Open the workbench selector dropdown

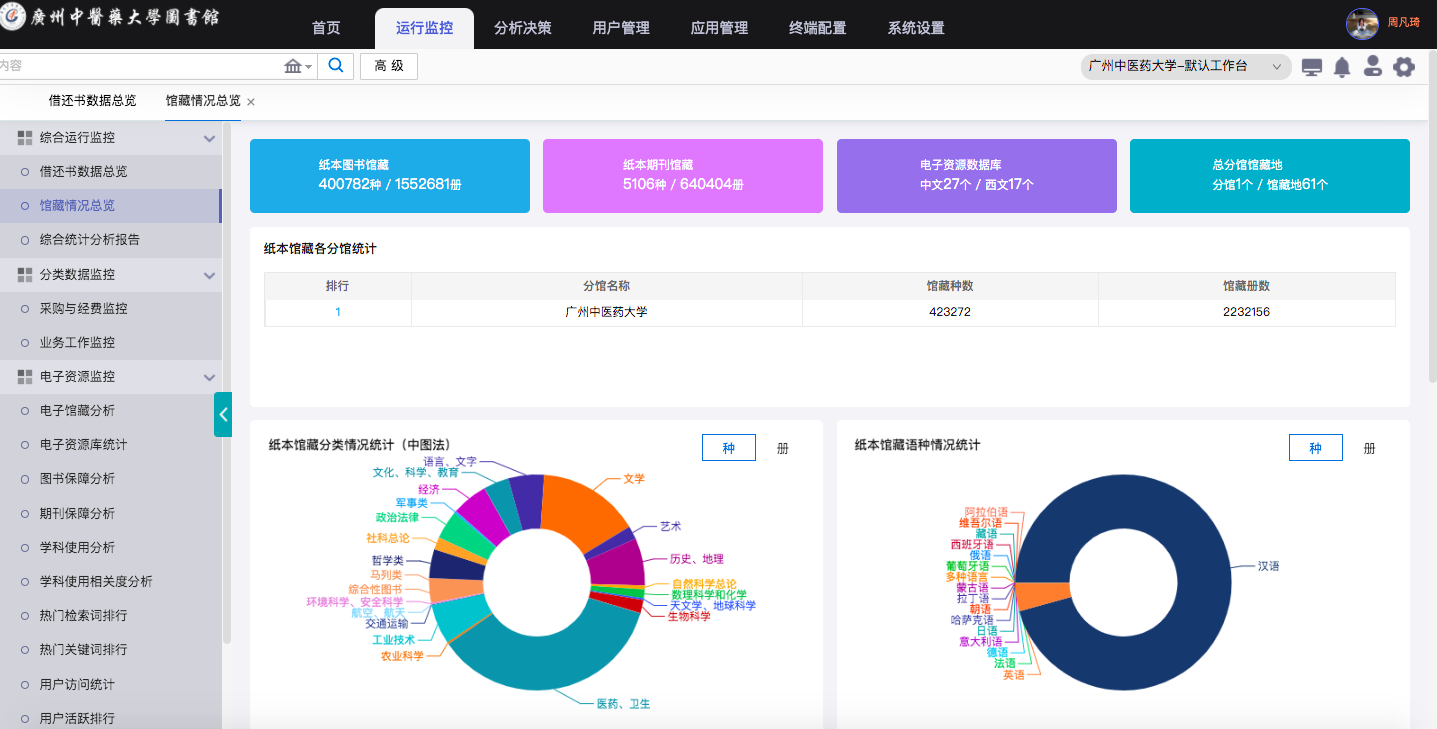(1185, 67)
